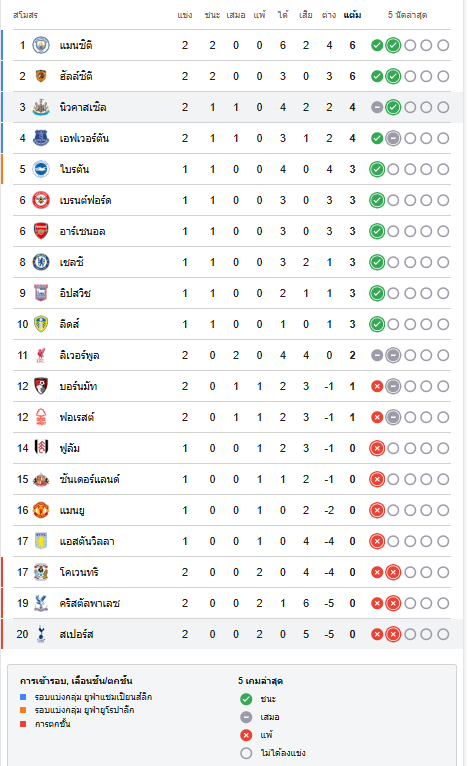
Task: Click Brighton's latest green win indicator
Action: [x=377, y=170]
